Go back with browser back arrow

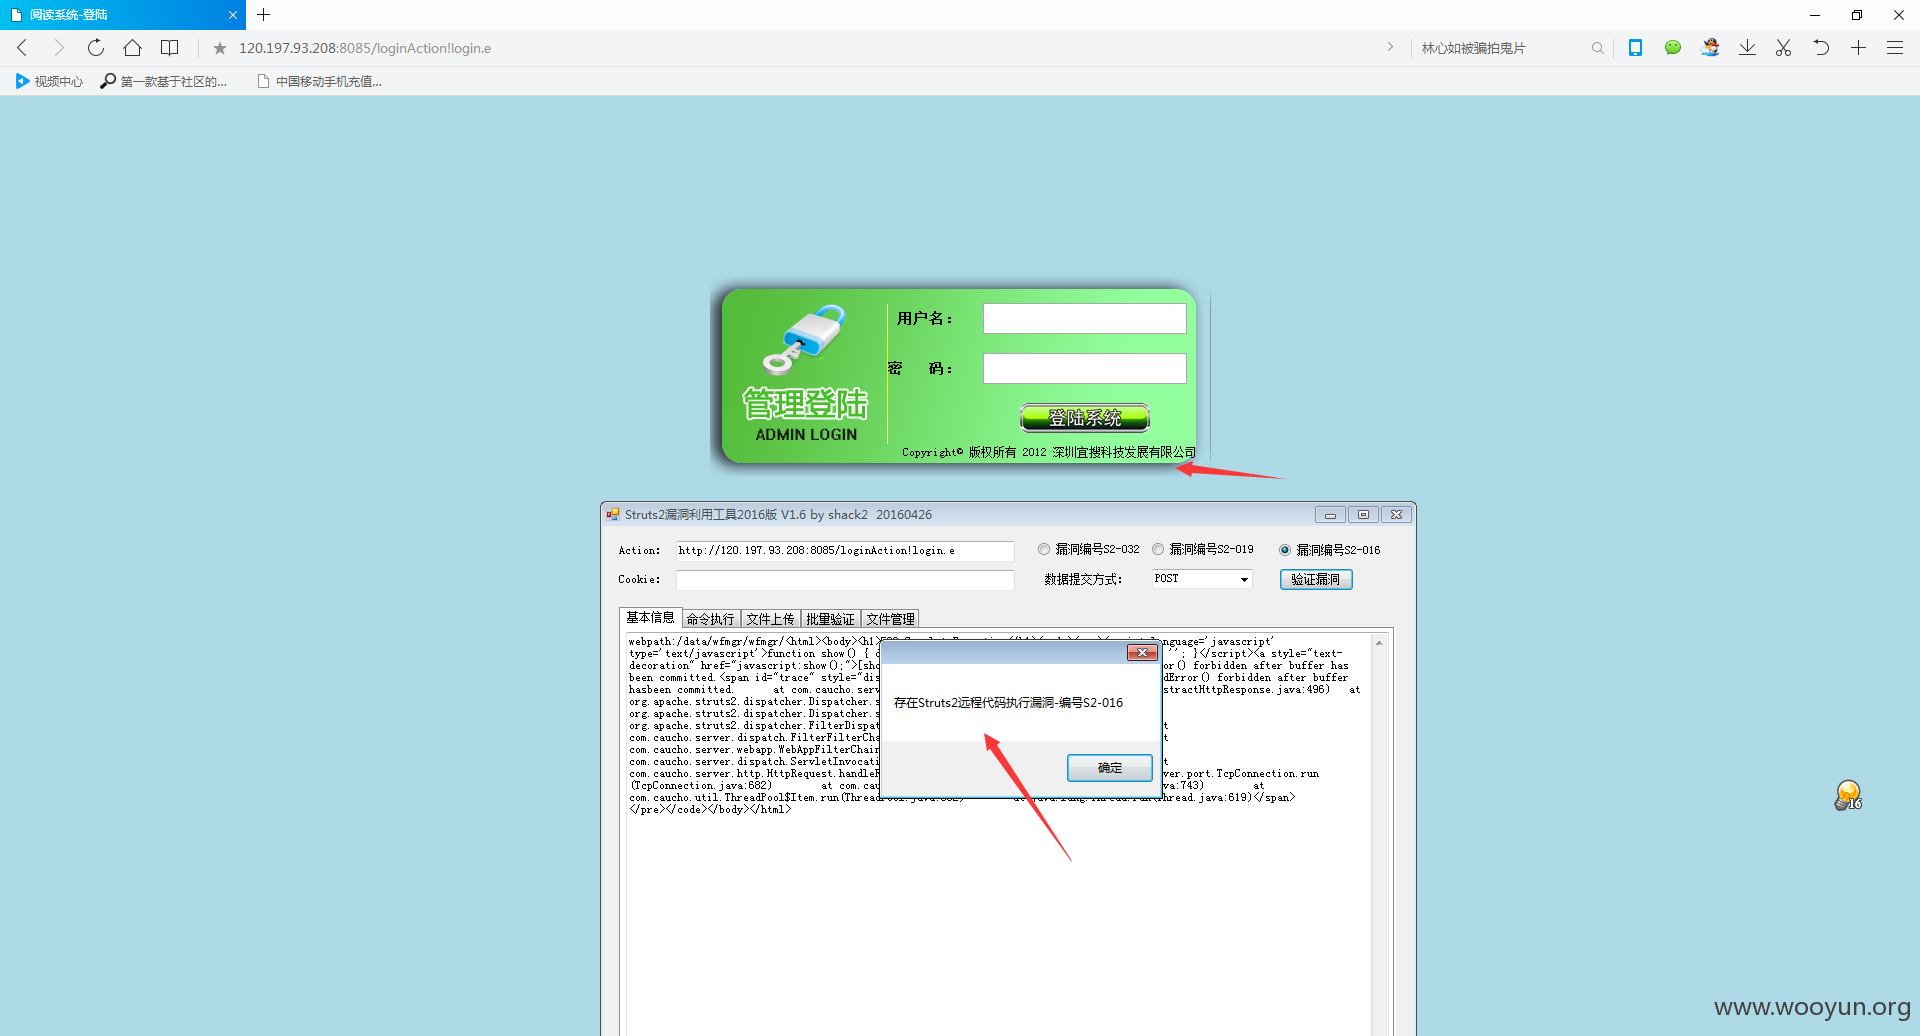click(22, 48)
